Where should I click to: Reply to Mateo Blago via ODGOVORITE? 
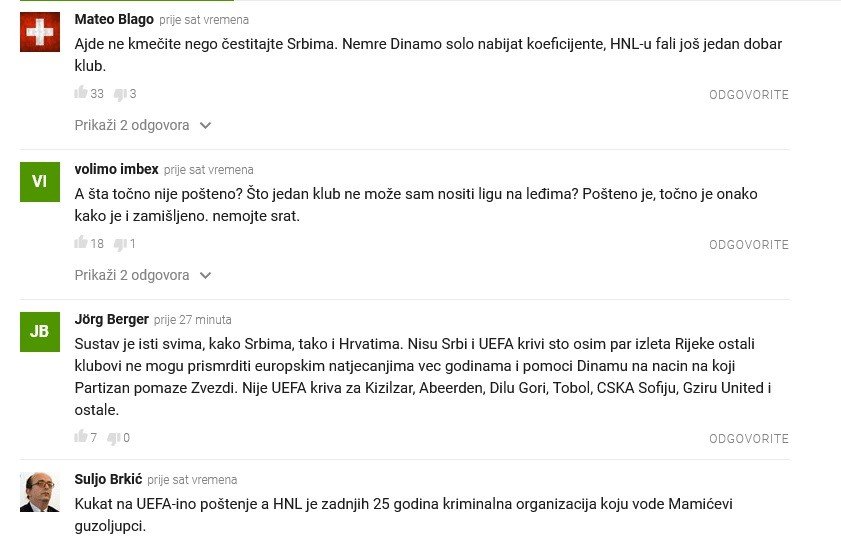tap(749, 95)
